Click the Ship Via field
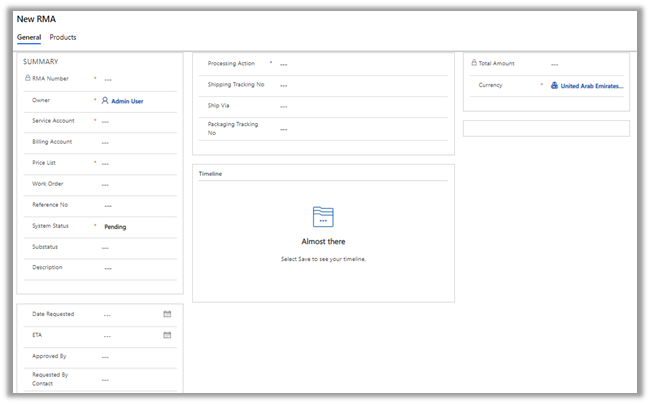The width and height of the screenshot is (650, 404). (360, 106)
